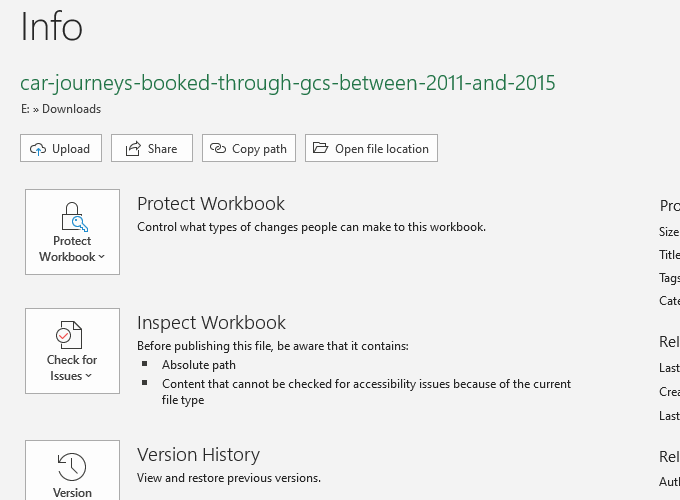The width and height of the screenshot is (680, 500).
Task: Click the Share arrow icon
Action: [x=133, y=149]
